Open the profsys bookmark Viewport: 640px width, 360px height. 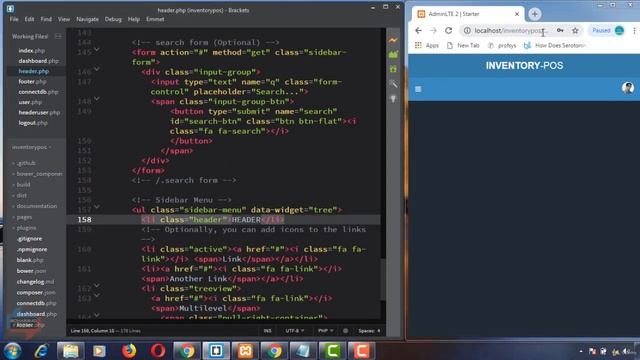(502, 45)
